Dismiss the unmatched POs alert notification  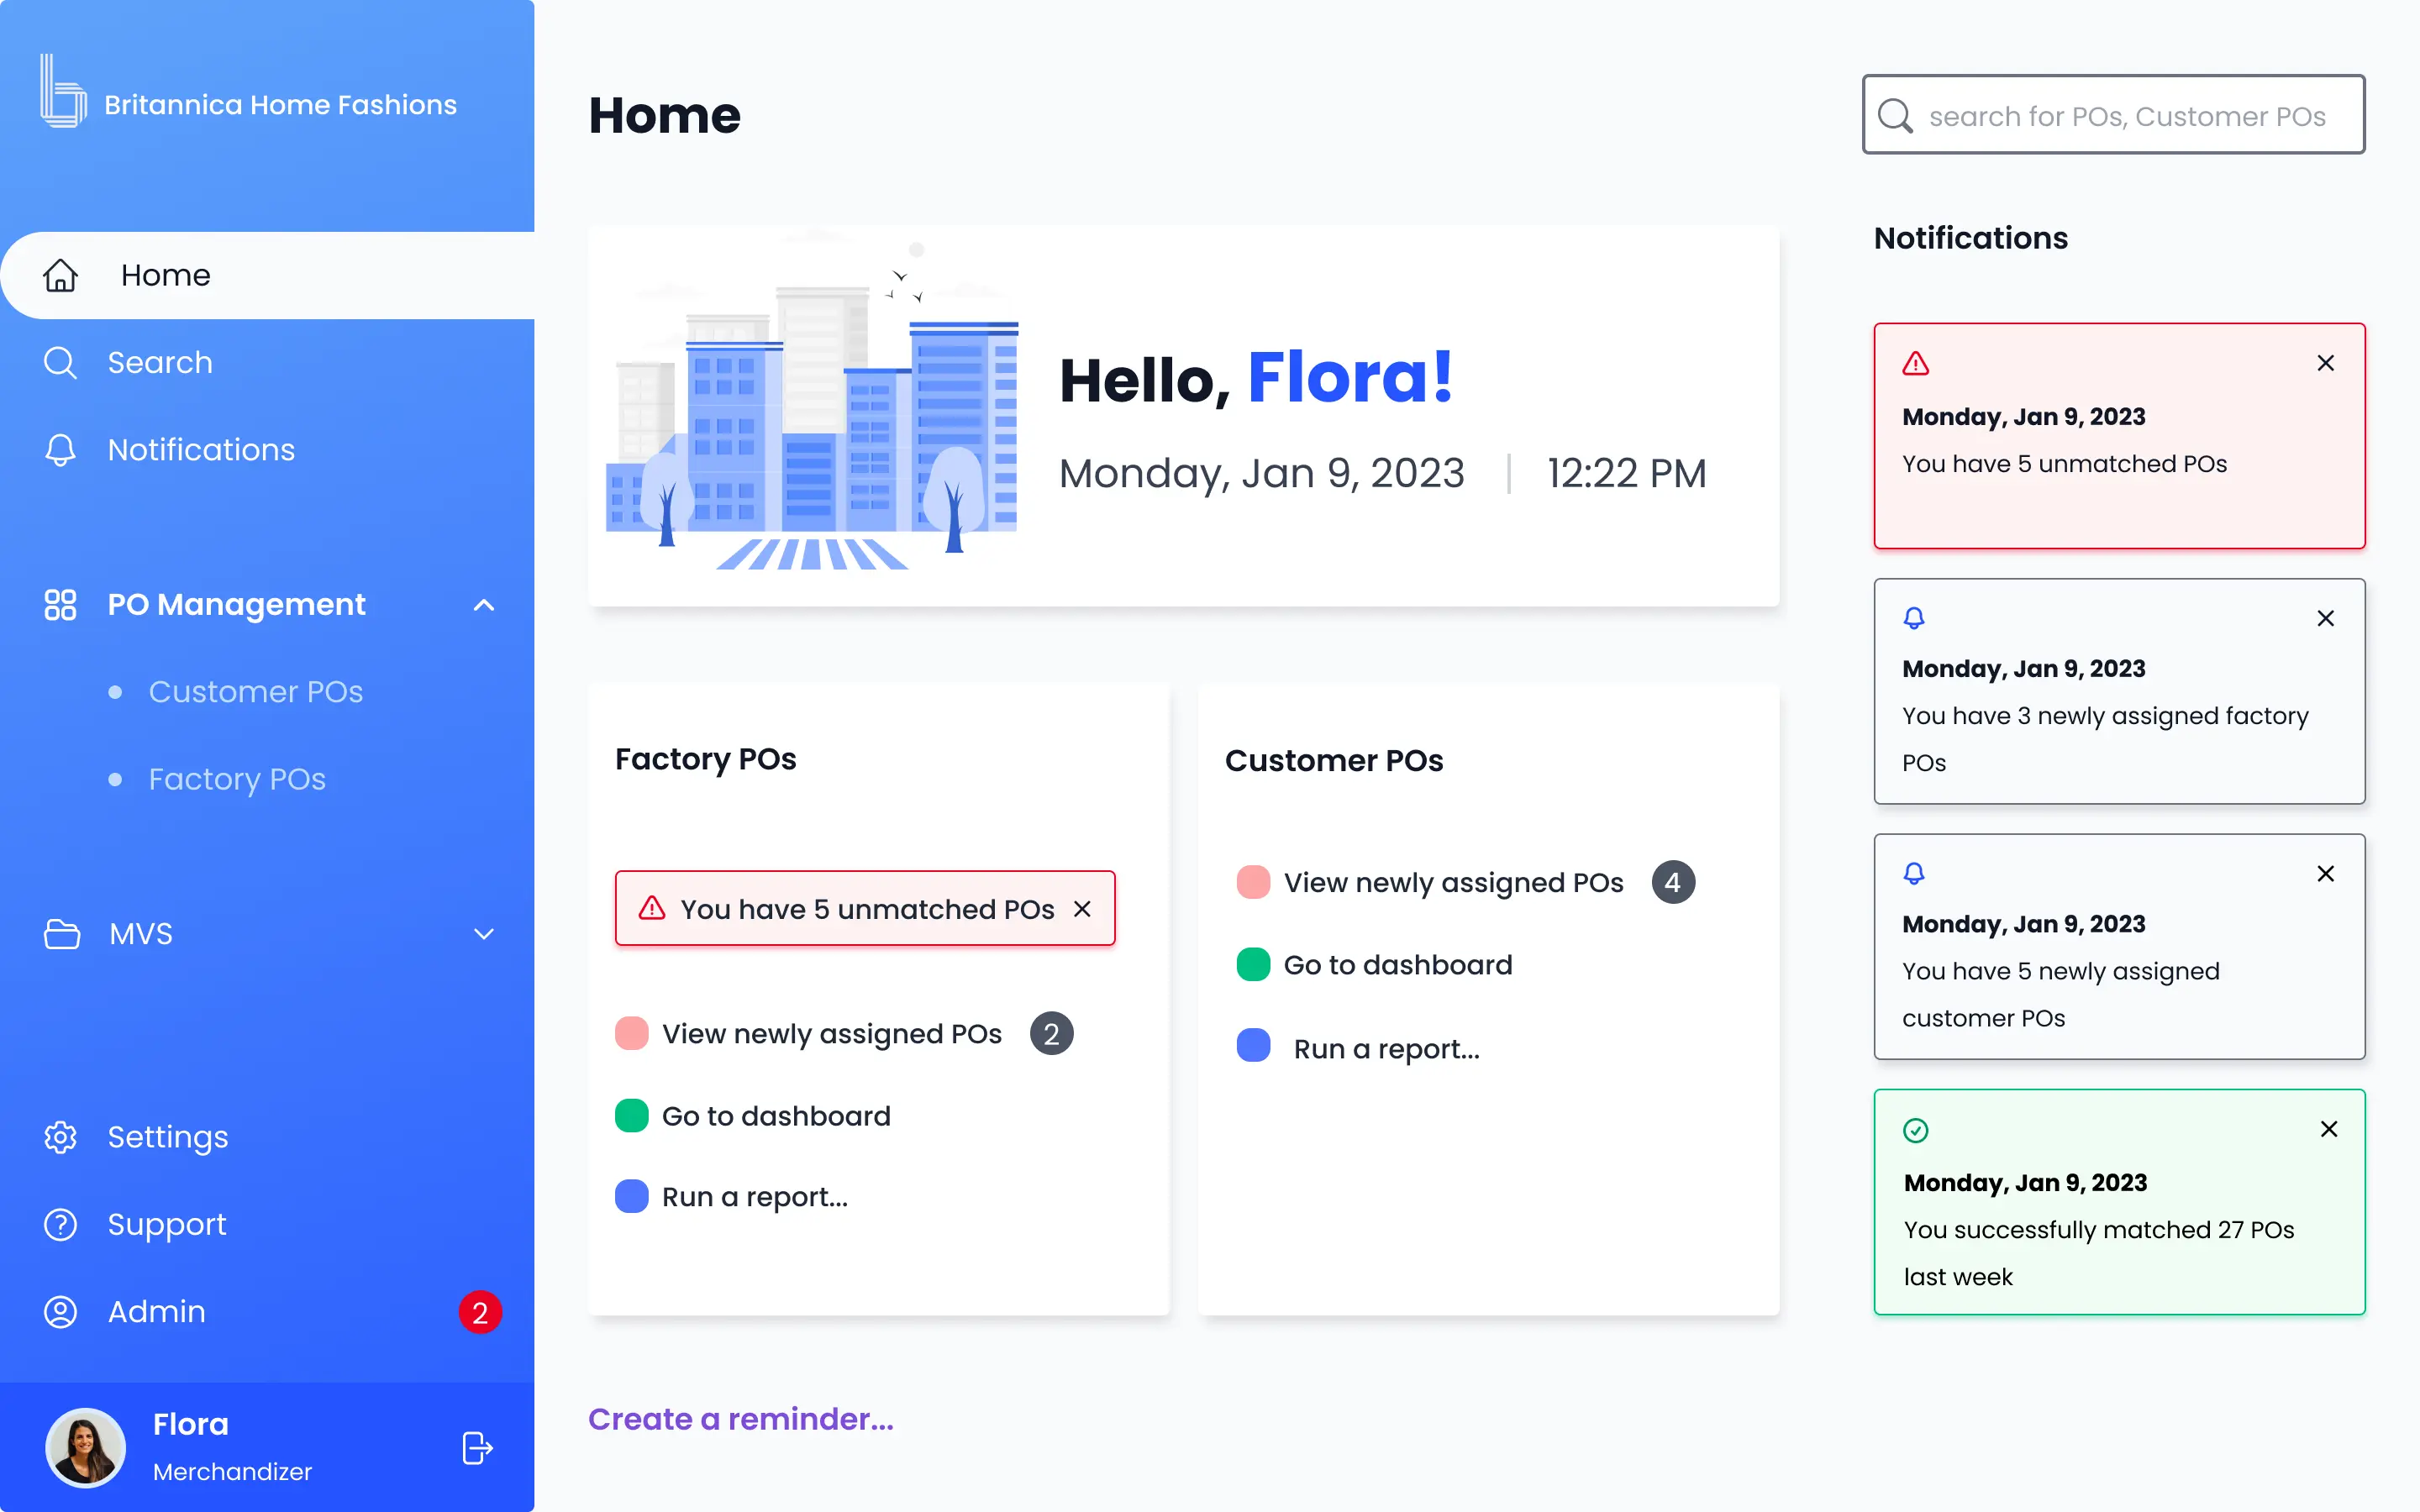tap(2326, 362)
